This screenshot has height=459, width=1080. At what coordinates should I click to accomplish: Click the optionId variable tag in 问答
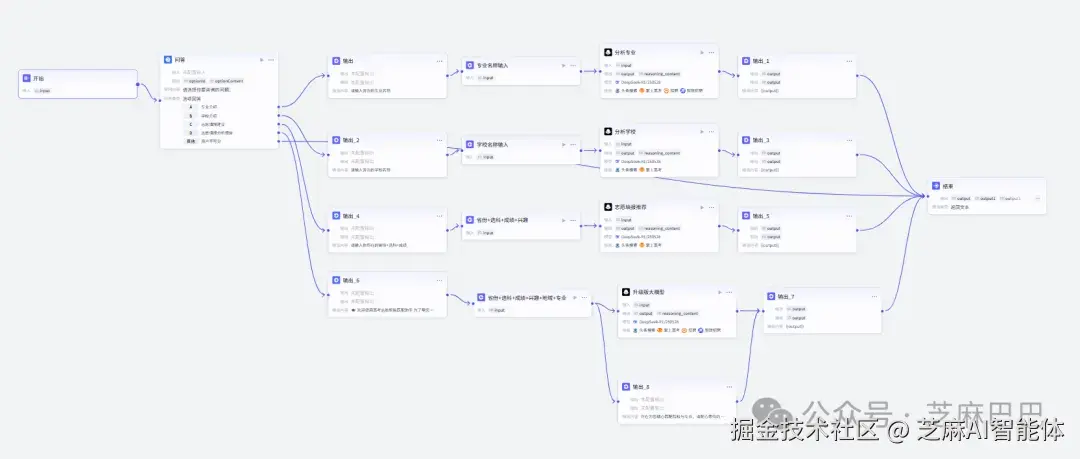pyautogui.click(x=194, y=81)
